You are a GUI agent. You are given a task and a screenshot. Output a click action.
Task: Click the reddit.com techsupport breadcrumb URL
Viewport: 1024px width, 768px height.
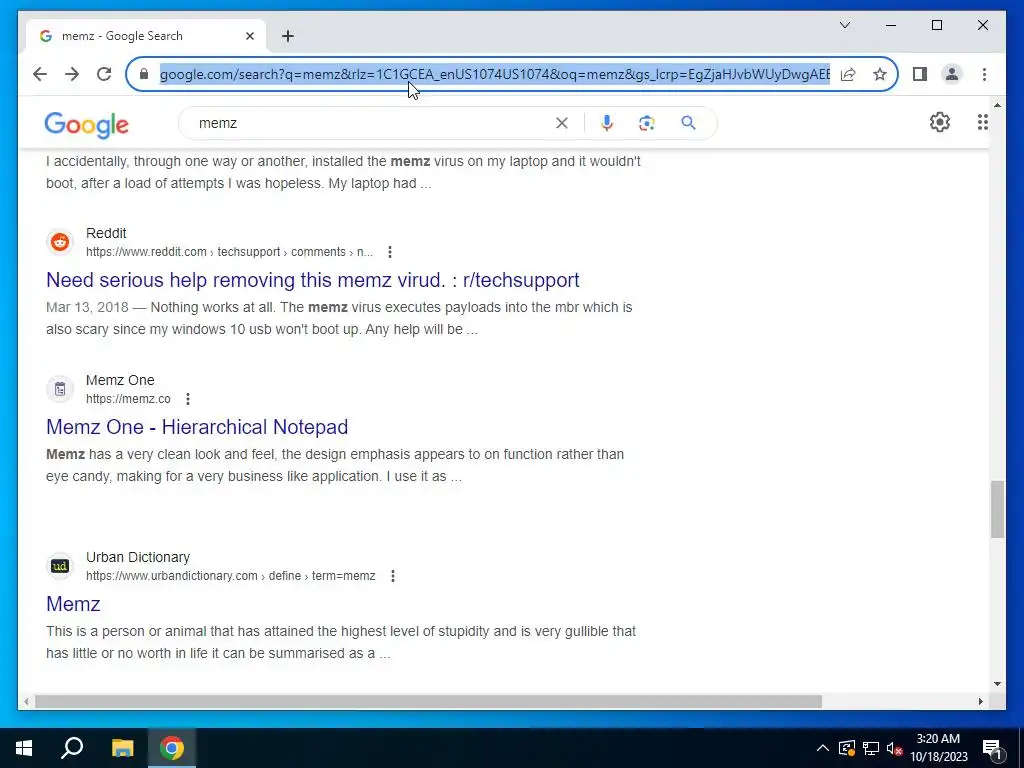229,252
